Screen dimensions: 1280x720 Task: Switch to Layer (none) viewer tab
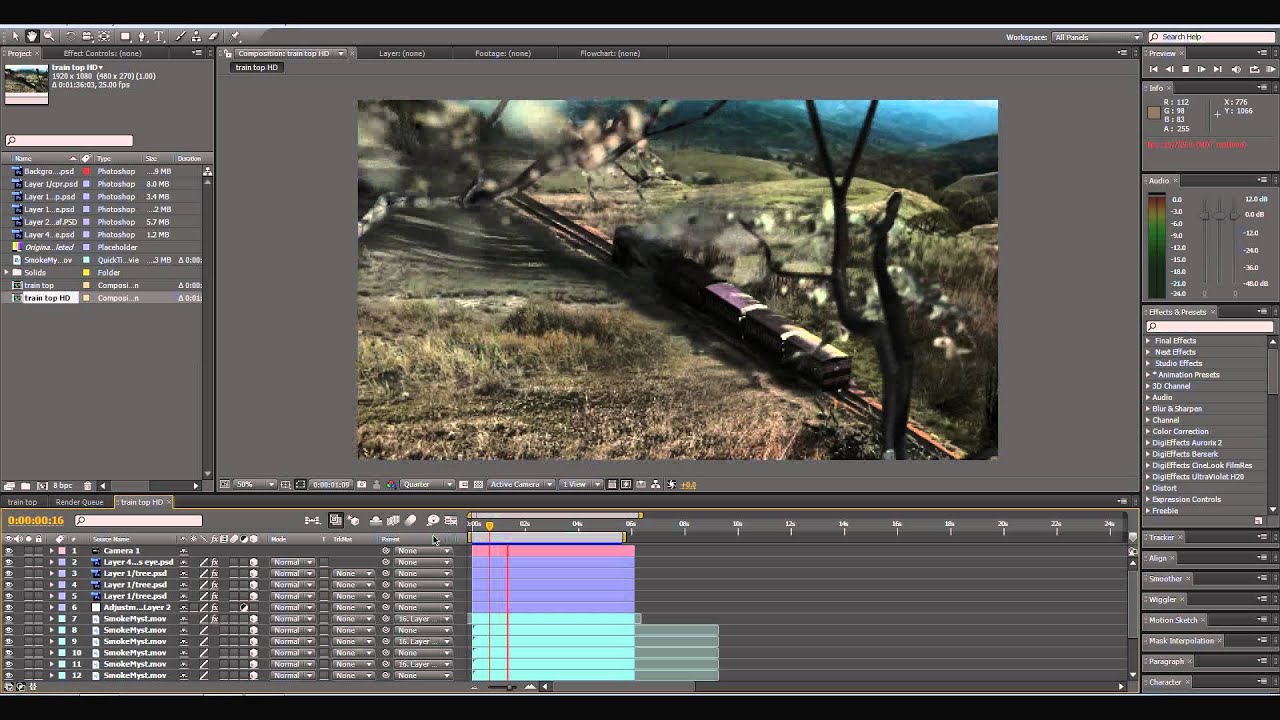pyautogui.click(x=402, y=53)
